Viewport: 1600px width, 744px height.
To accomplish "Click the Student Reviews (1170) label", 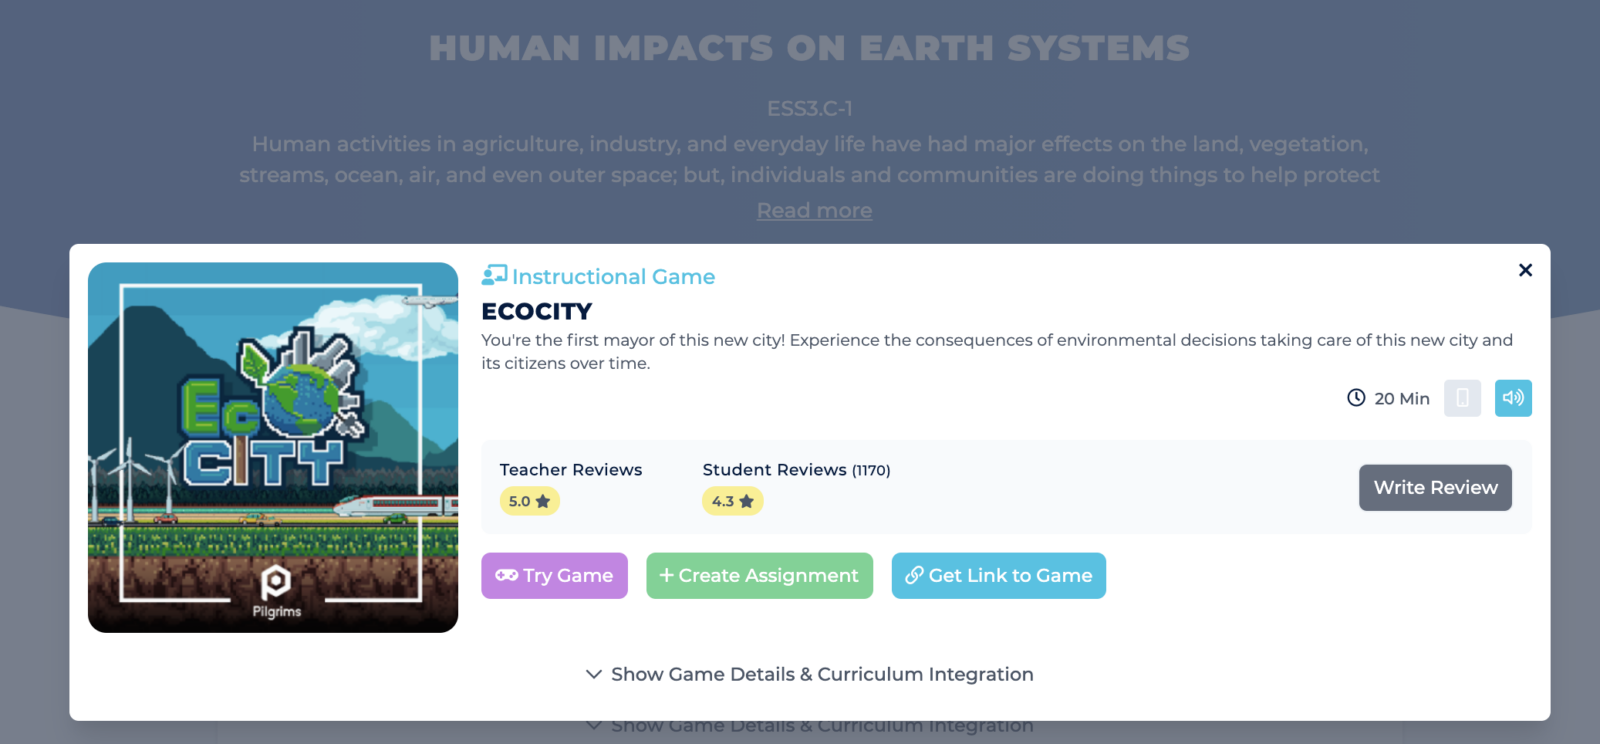I will coord(796,470).
